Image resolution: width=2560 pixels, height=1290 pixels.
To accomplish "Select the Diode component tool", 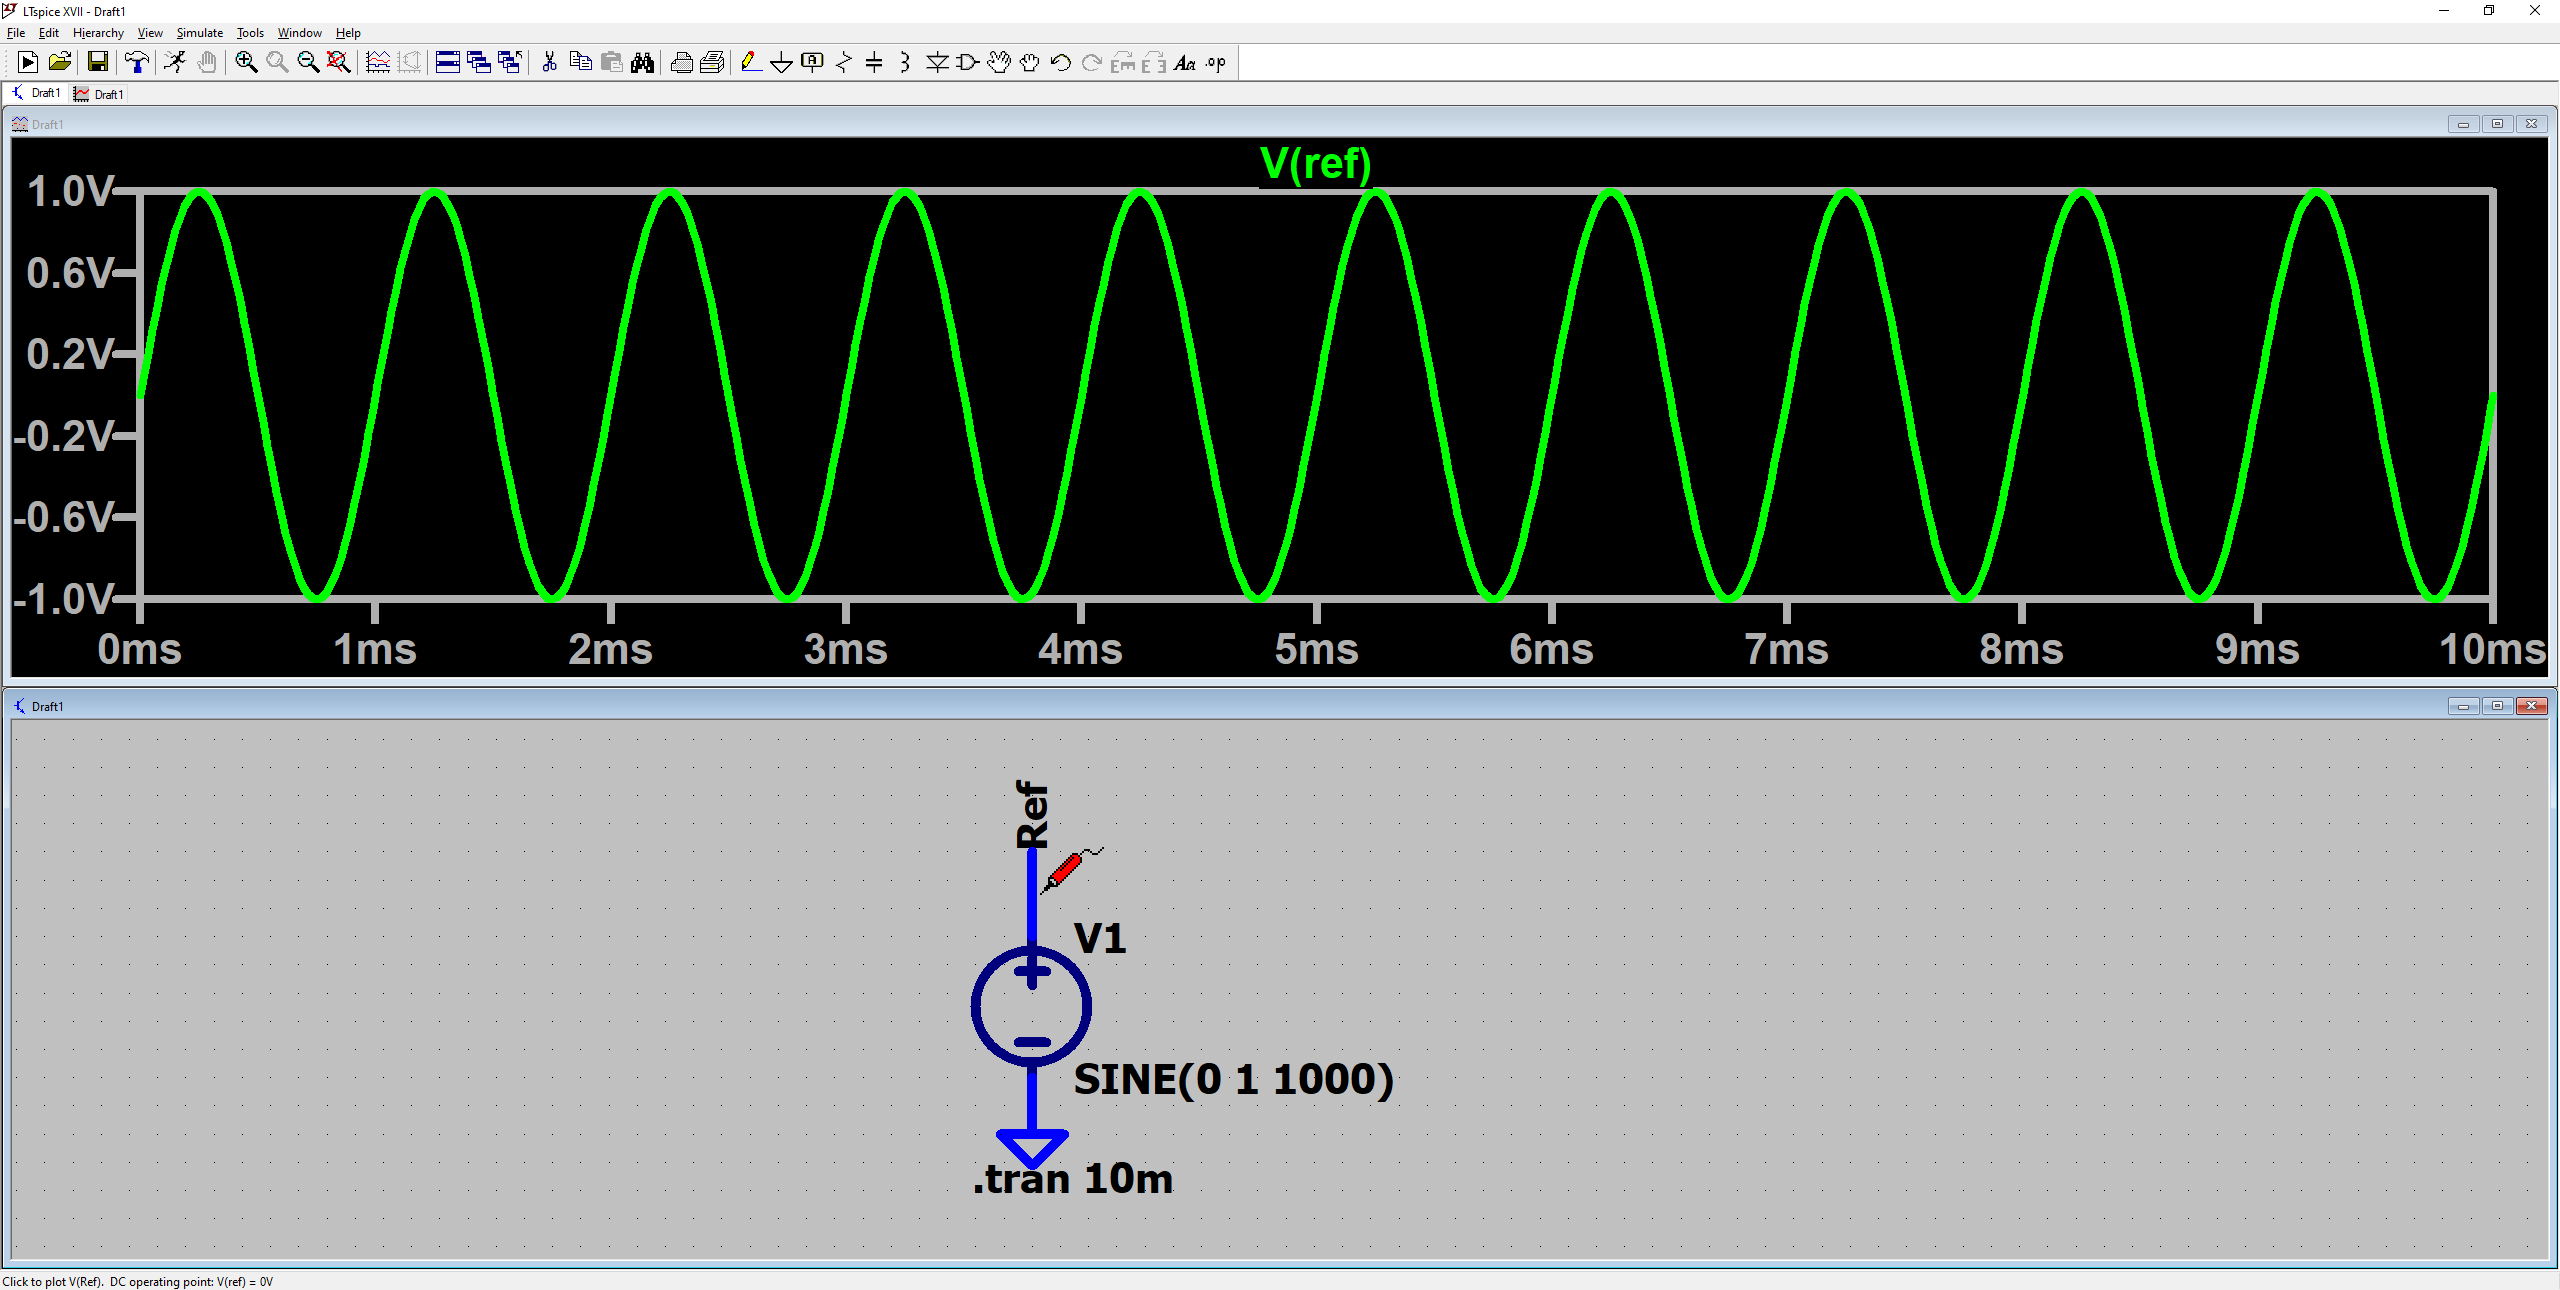I will coord(936,63).
